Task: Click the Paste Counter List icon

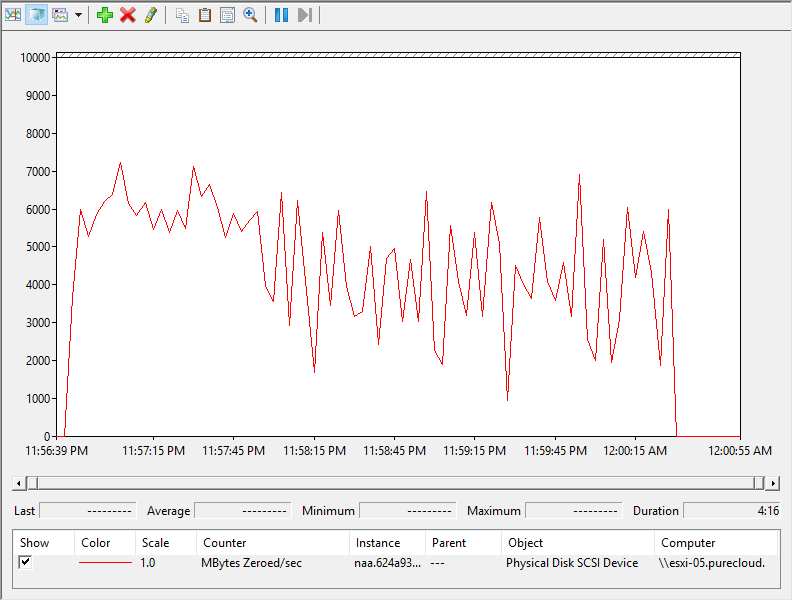Action: (x=205, y=15)
